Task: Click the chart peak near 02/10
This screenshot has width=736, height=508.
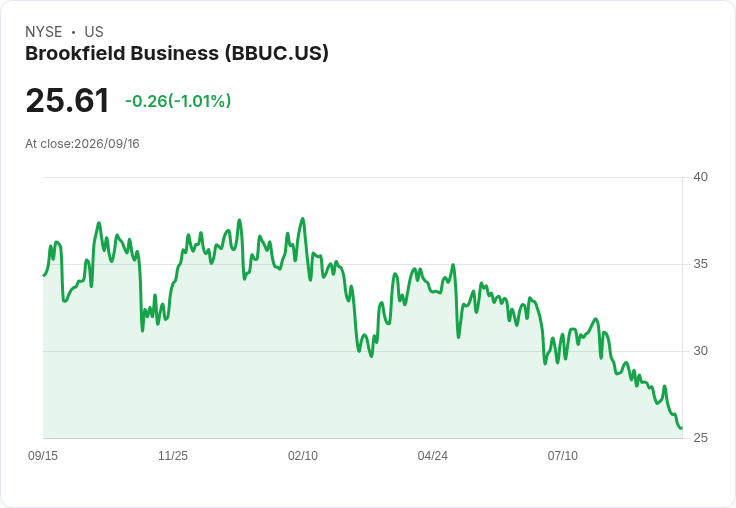Action: pos(303,219)
